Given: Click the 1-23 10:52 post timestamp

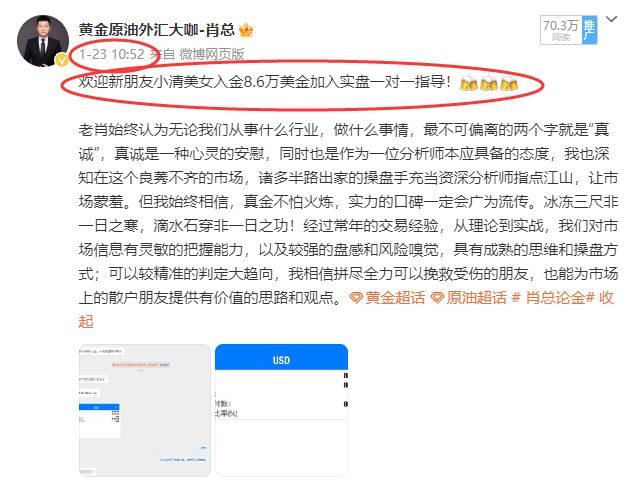Looking at the screenshot, I should pos(112,54).
